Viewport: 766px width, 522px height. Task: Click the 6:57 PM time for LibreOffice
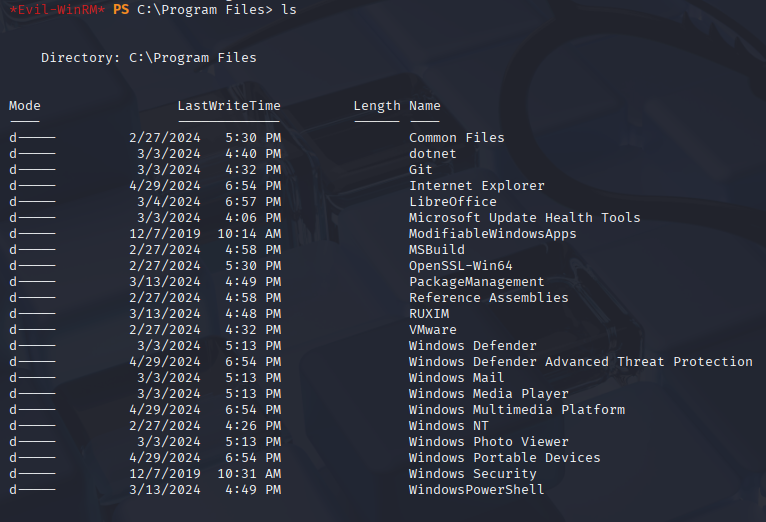[253, 202]
